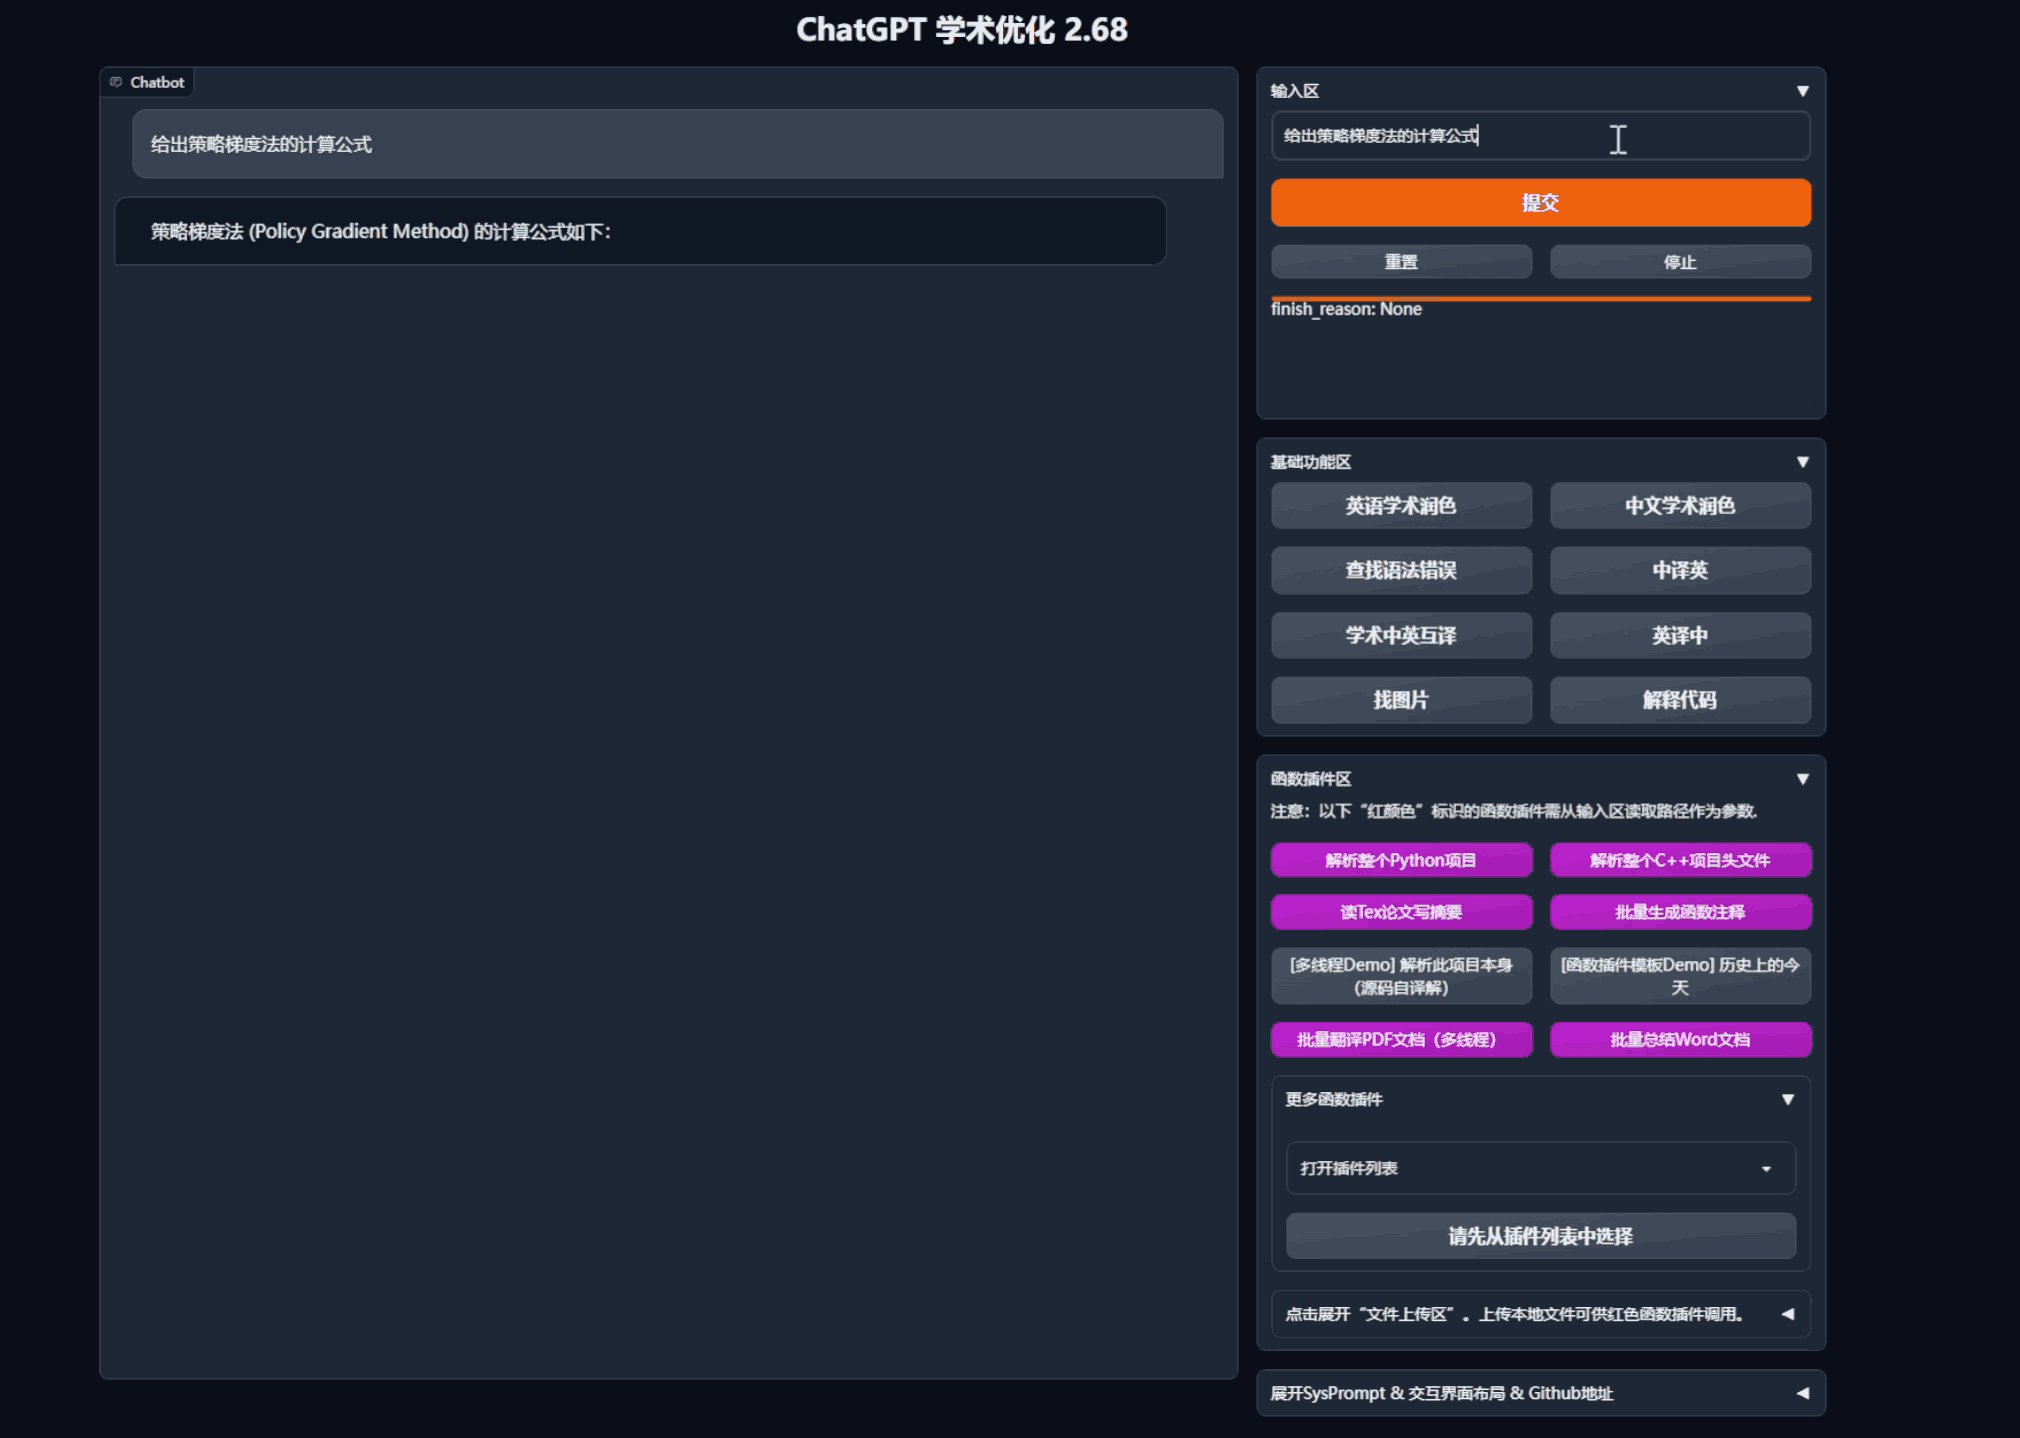This screenshot has width=2020, height=1438.
Task: Click 读Tex论文写摘要 plugin
Action: click(x=1401, y=911)
